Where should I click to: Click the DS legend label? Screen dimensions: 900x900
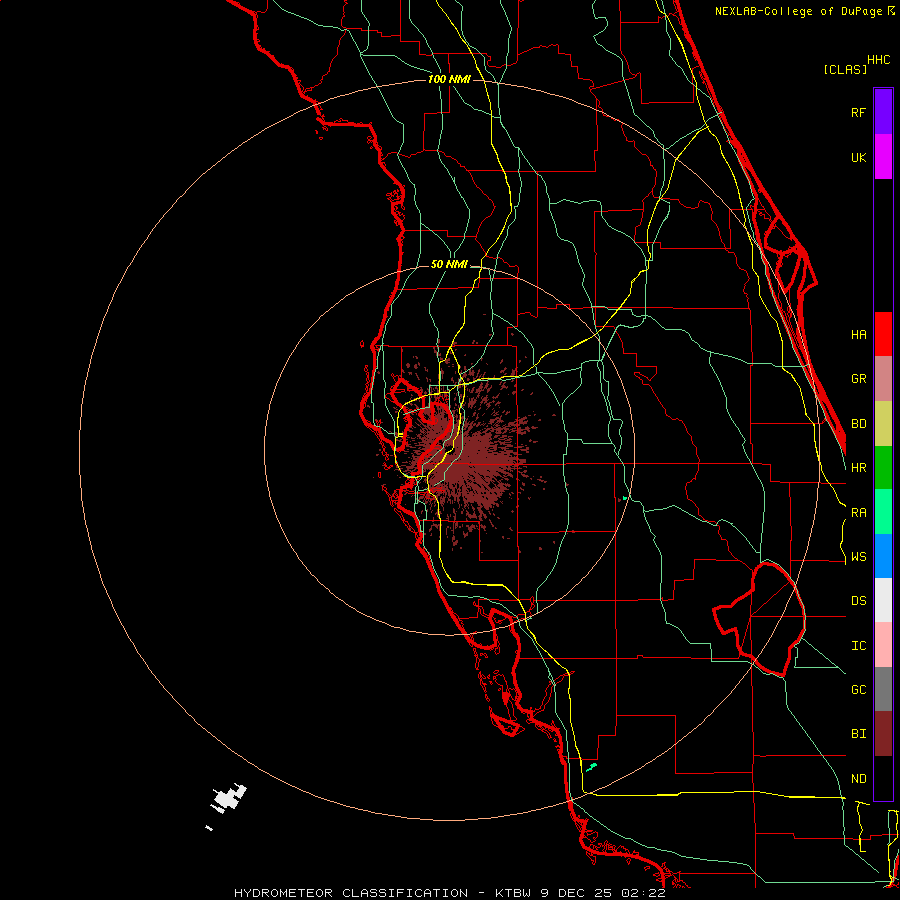[x=858, y=601]
